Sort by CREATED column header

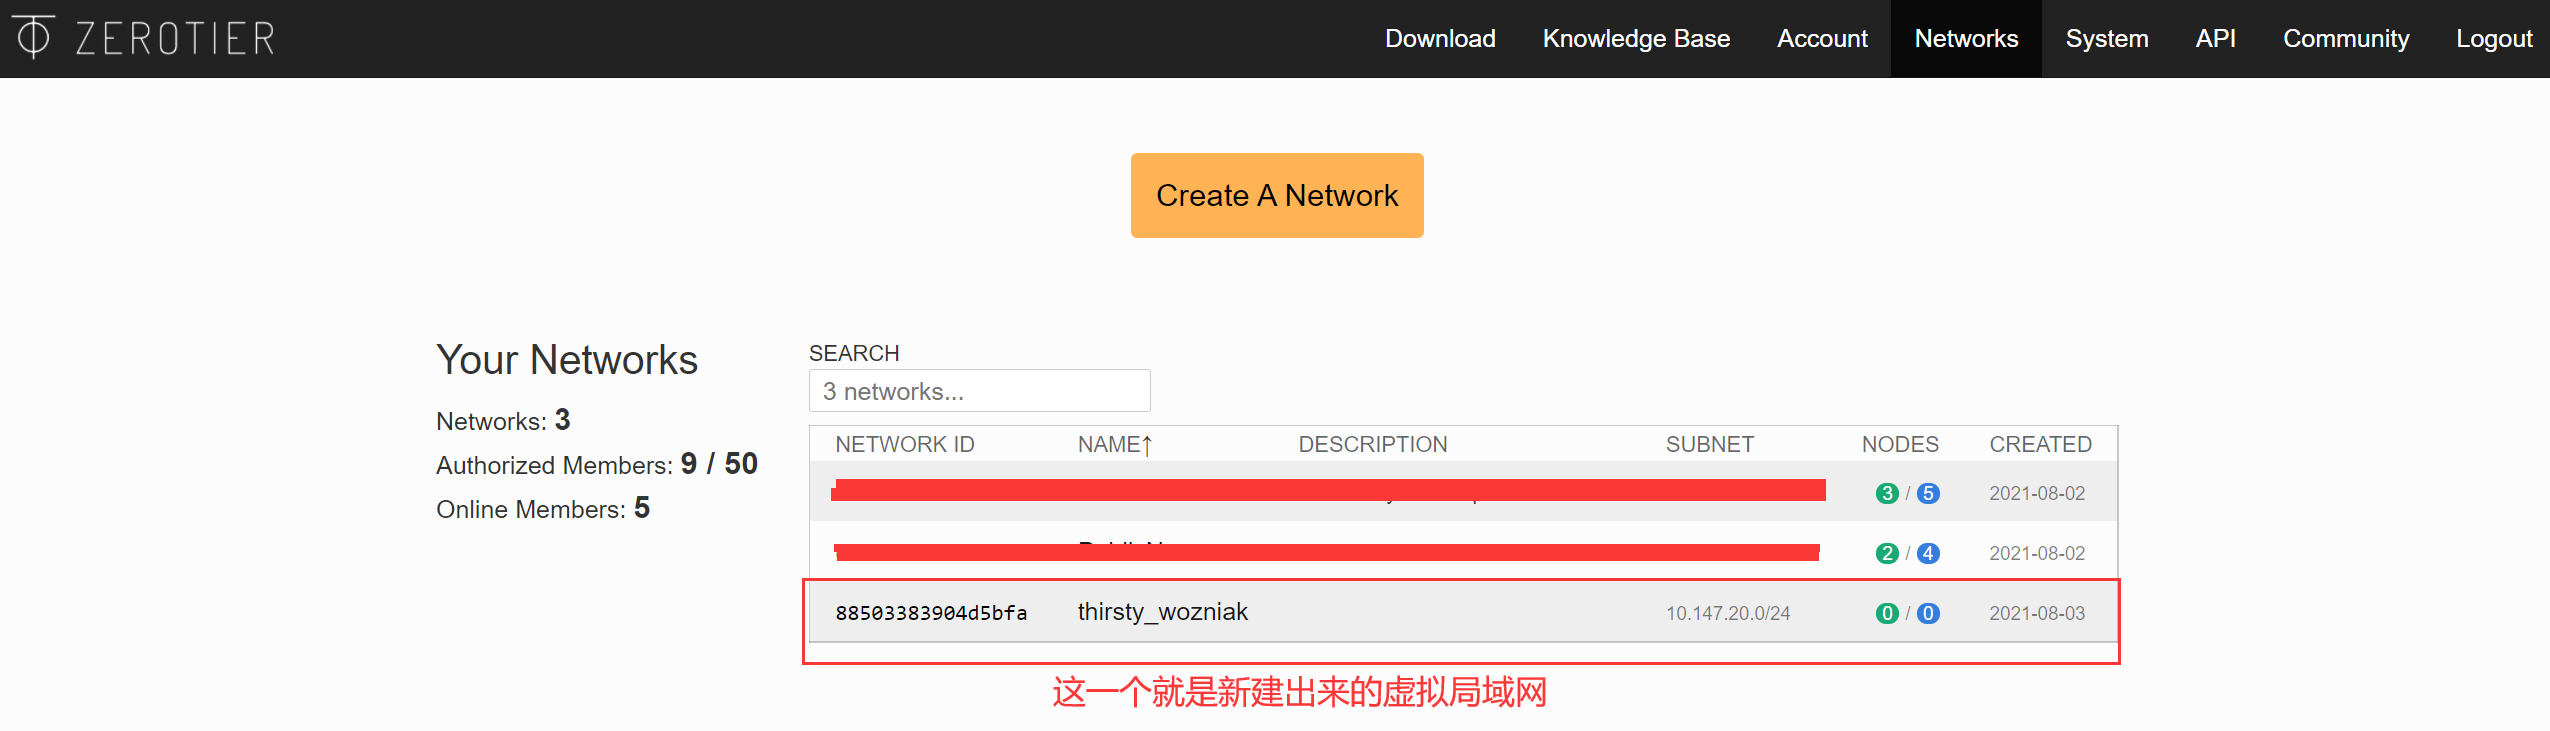(x=2040, y=444)
